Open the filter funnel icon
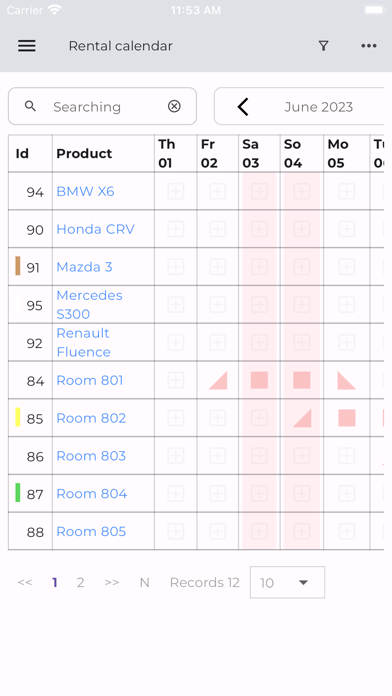Image resolution: width=392 pixels, height=696 pixels. tap(324, 46)
